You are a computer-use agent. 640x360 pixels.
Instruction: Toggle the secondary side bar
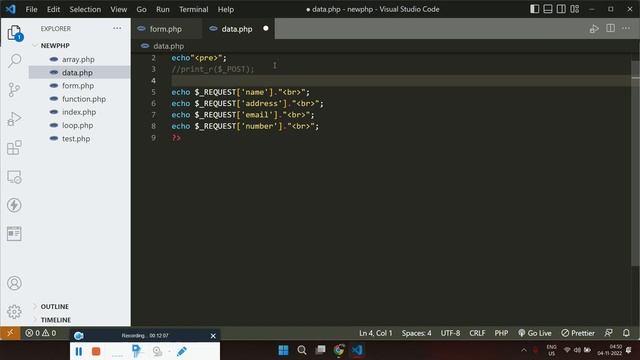click(561, 9)
